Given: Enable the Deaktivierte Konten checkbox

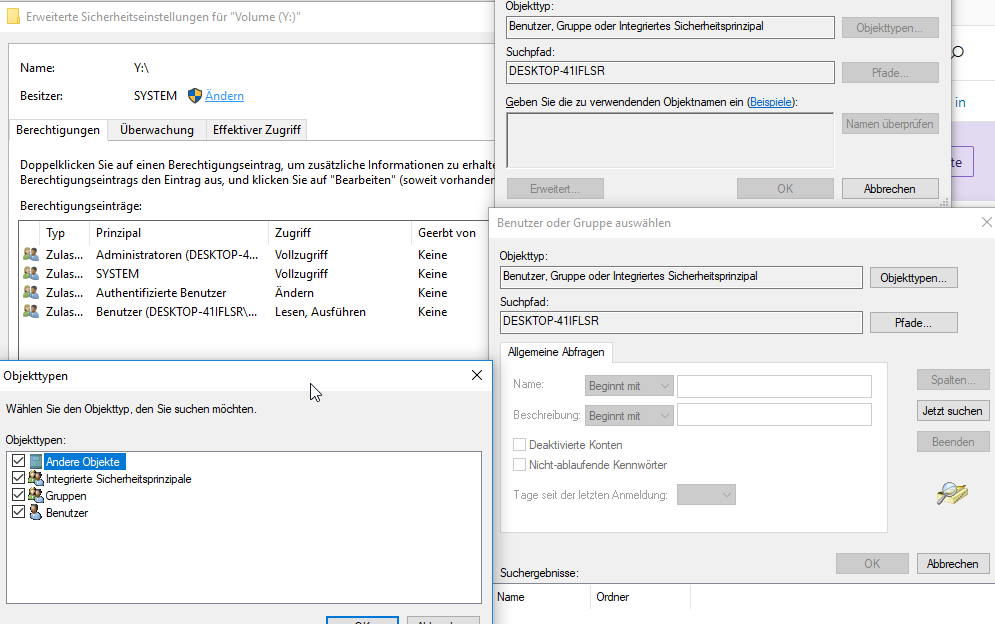Looking at the screenshot, I should coord(519,444).
